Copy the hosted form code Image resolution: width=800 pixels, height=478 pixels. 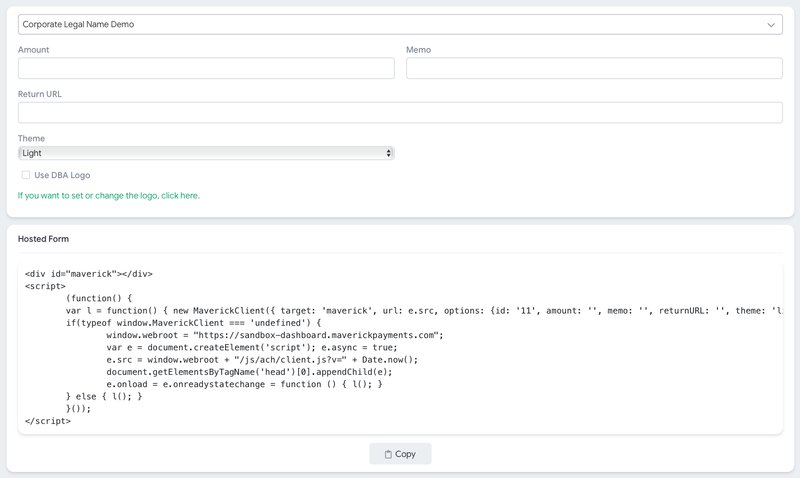(x=400, y=454)
